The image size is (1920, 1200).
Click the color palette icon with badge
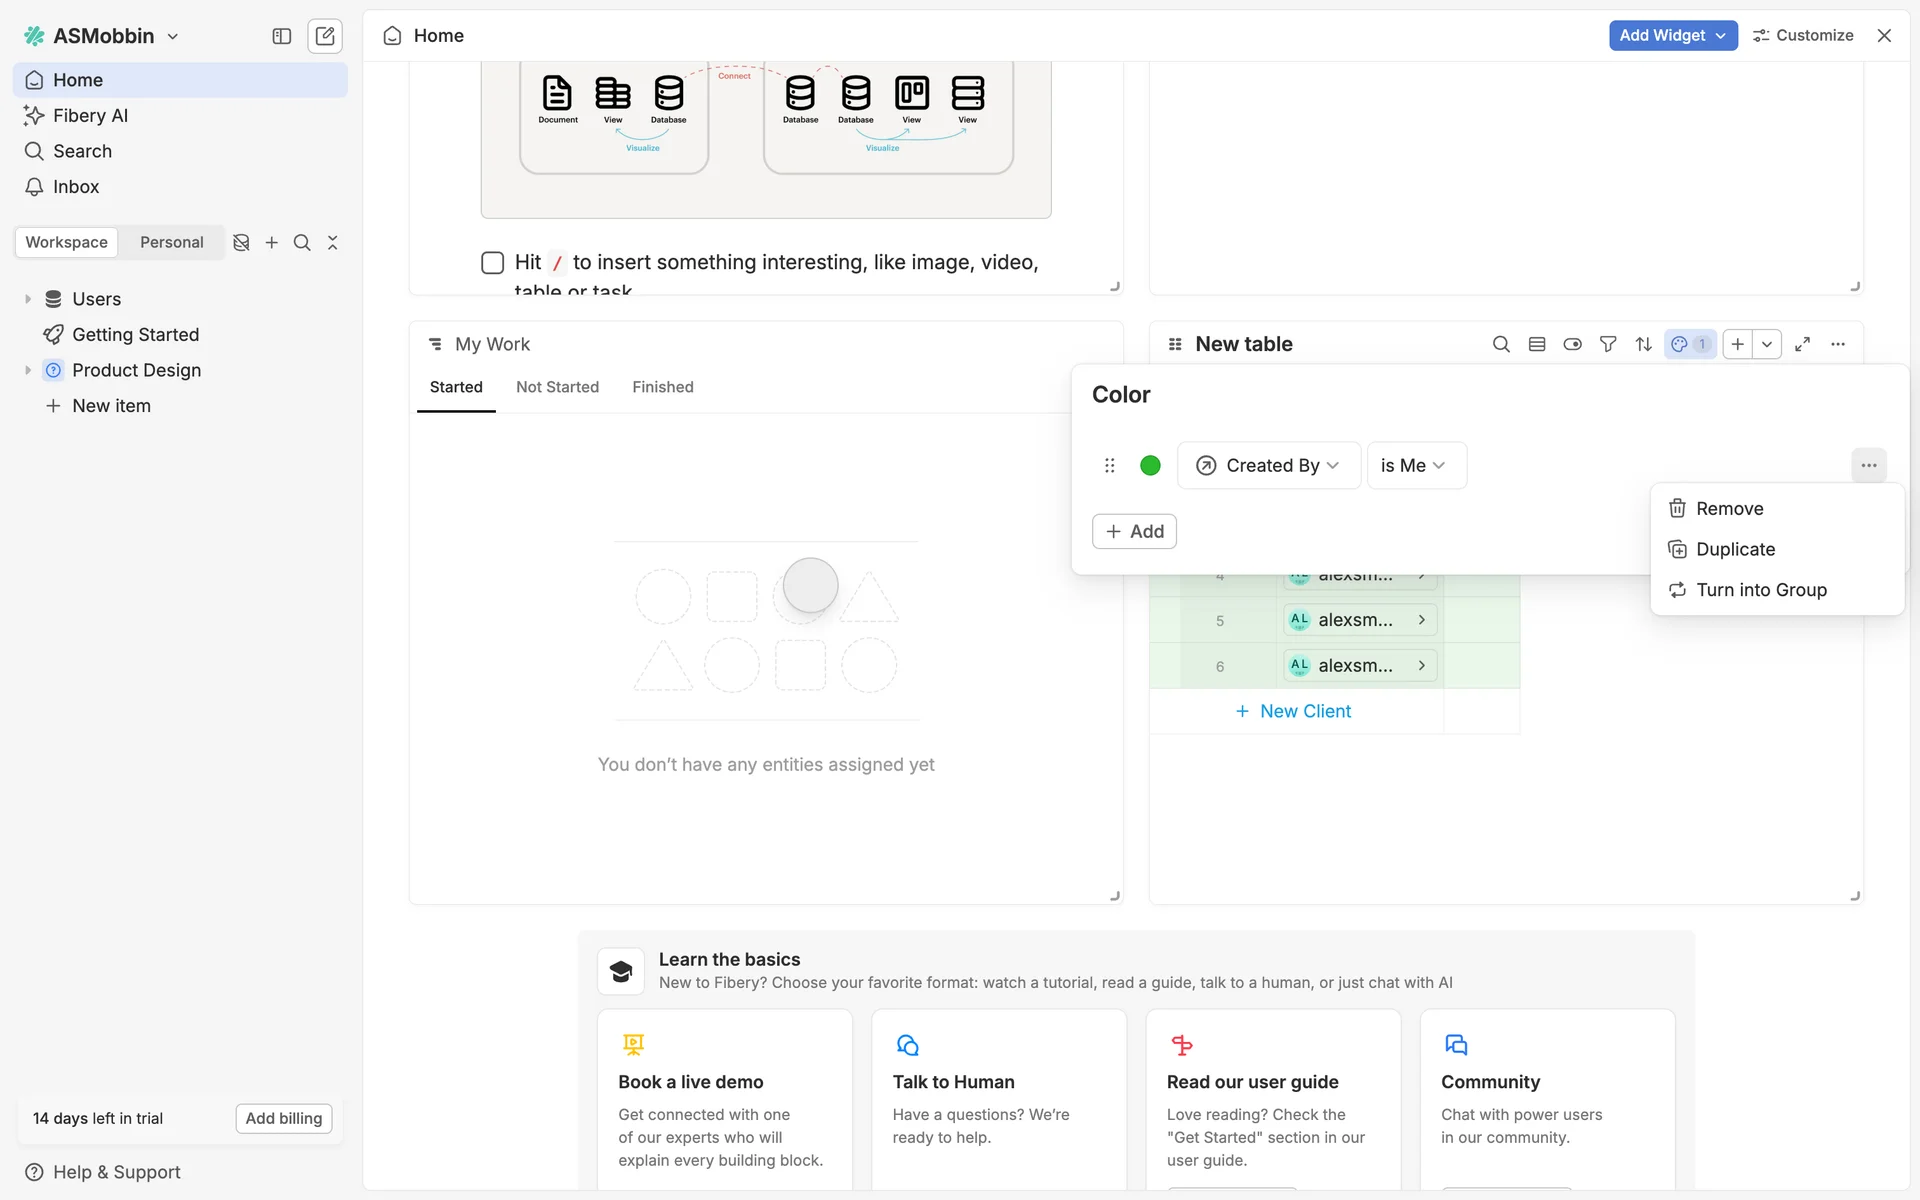pyautogui.click(x=1689, y=344)
